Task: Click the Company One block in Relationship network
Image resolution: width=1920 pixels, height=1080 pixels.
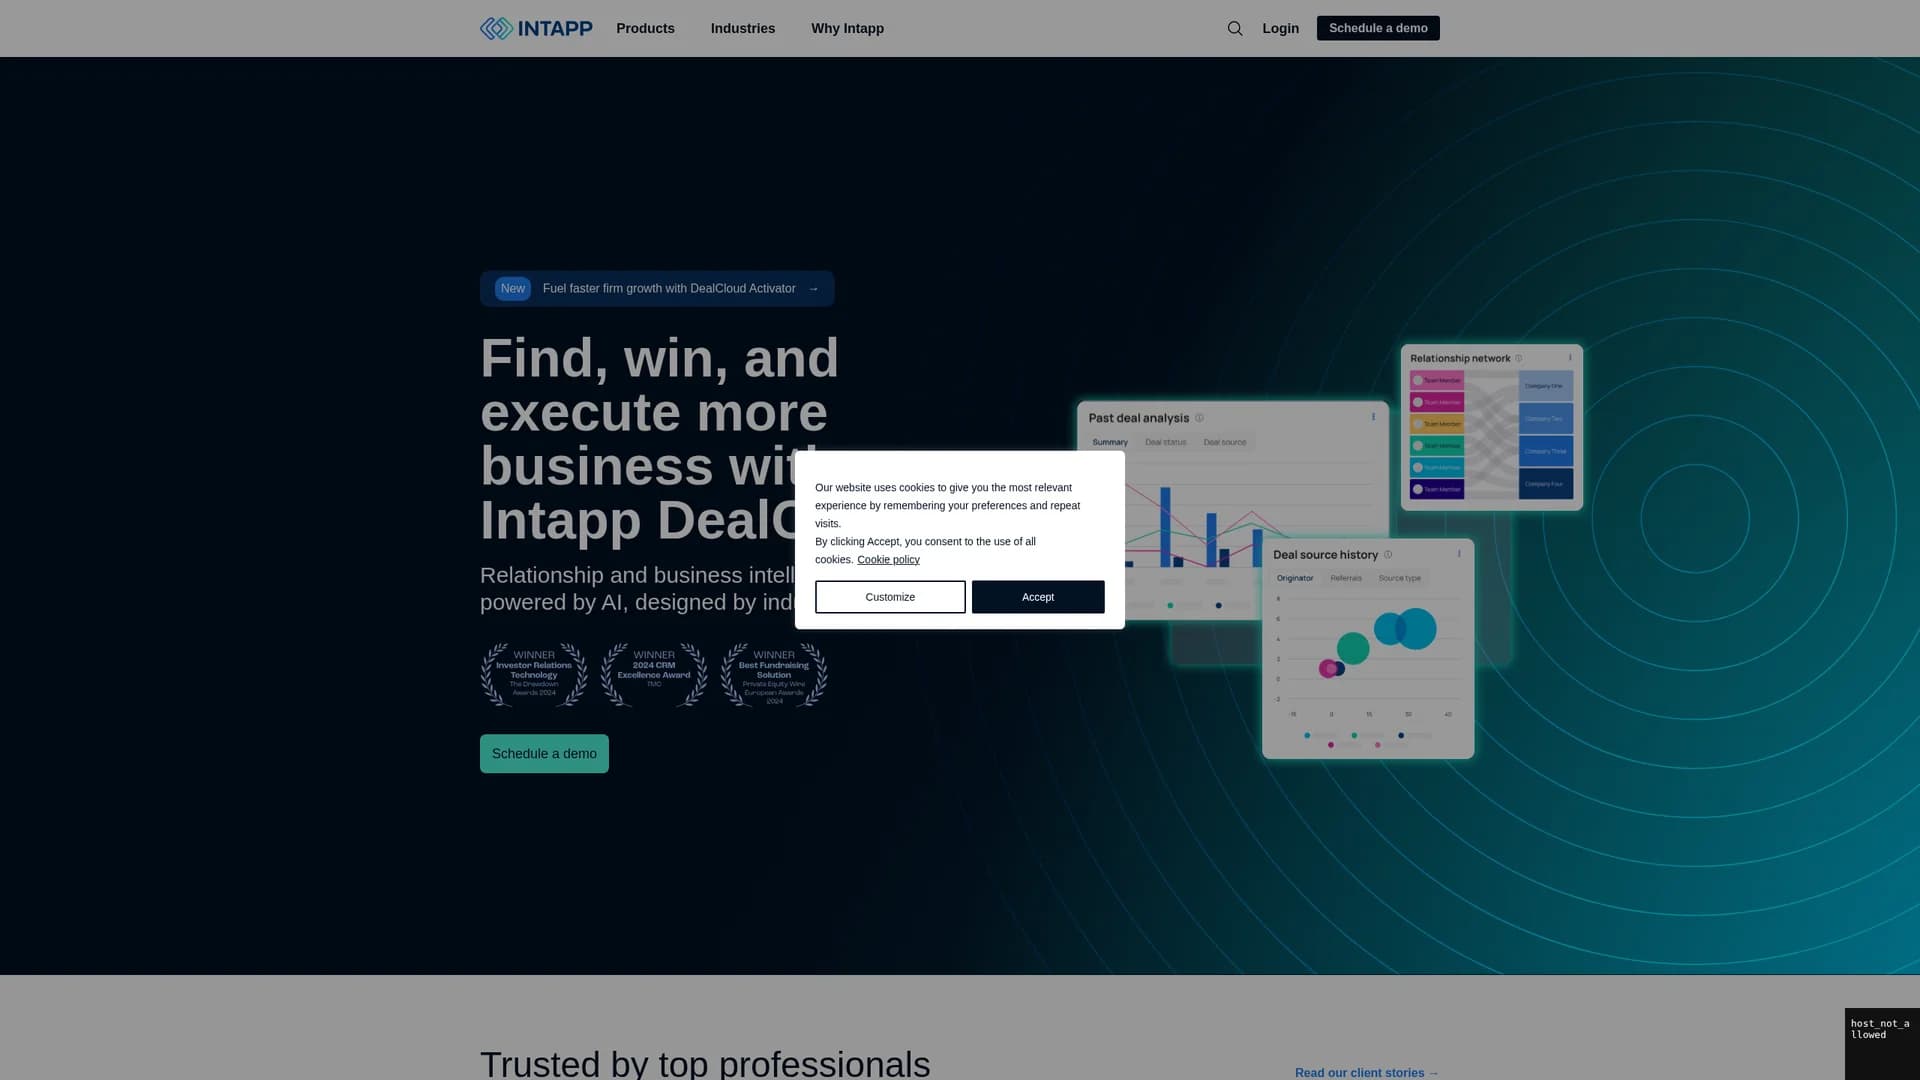Action: point(1546,386)
